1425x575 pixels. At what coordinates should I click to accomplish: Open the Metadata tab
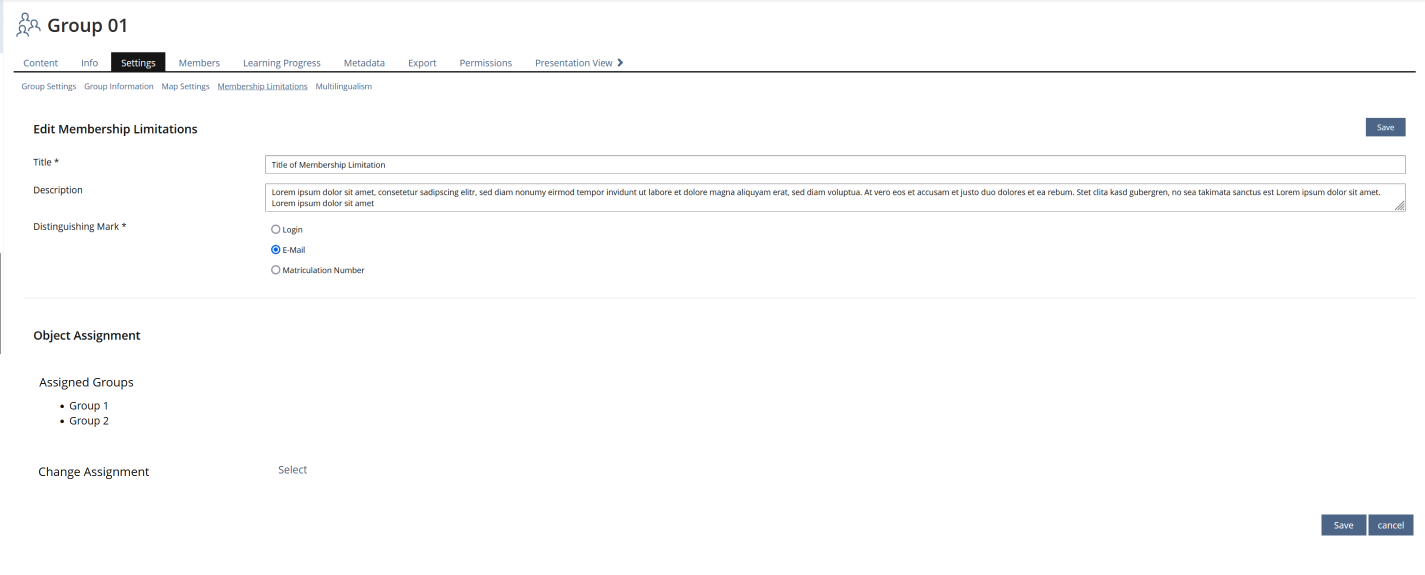364,63
